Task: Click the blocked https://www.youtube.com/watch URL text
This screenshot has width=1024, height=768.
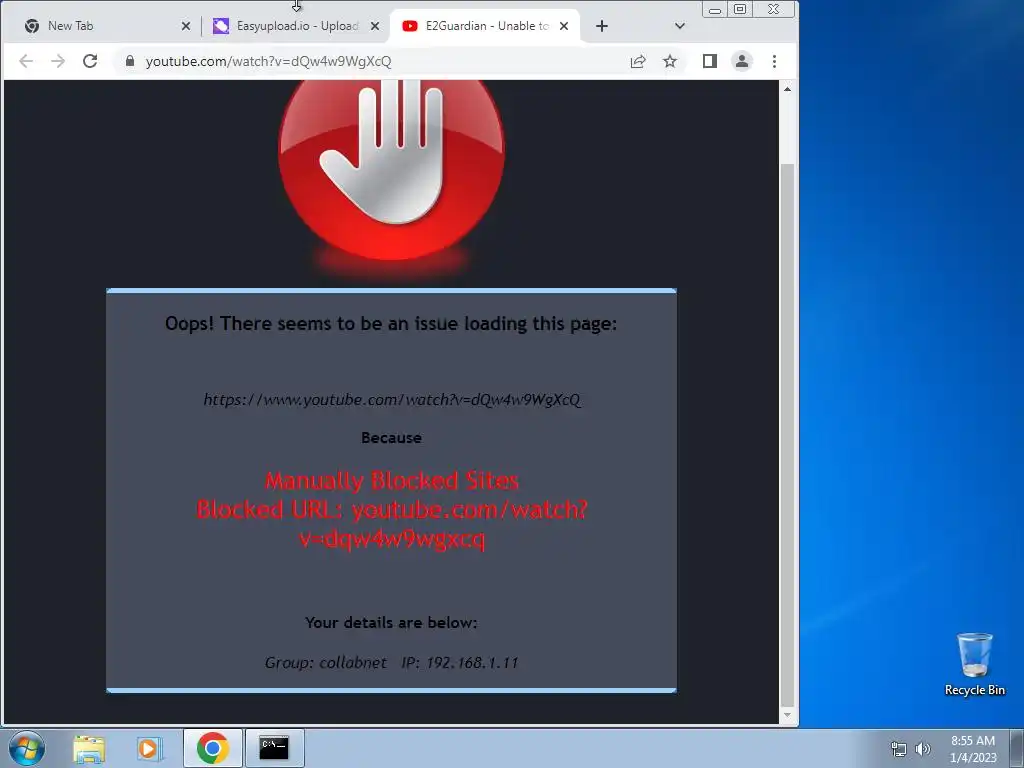Action: point(392,400)
